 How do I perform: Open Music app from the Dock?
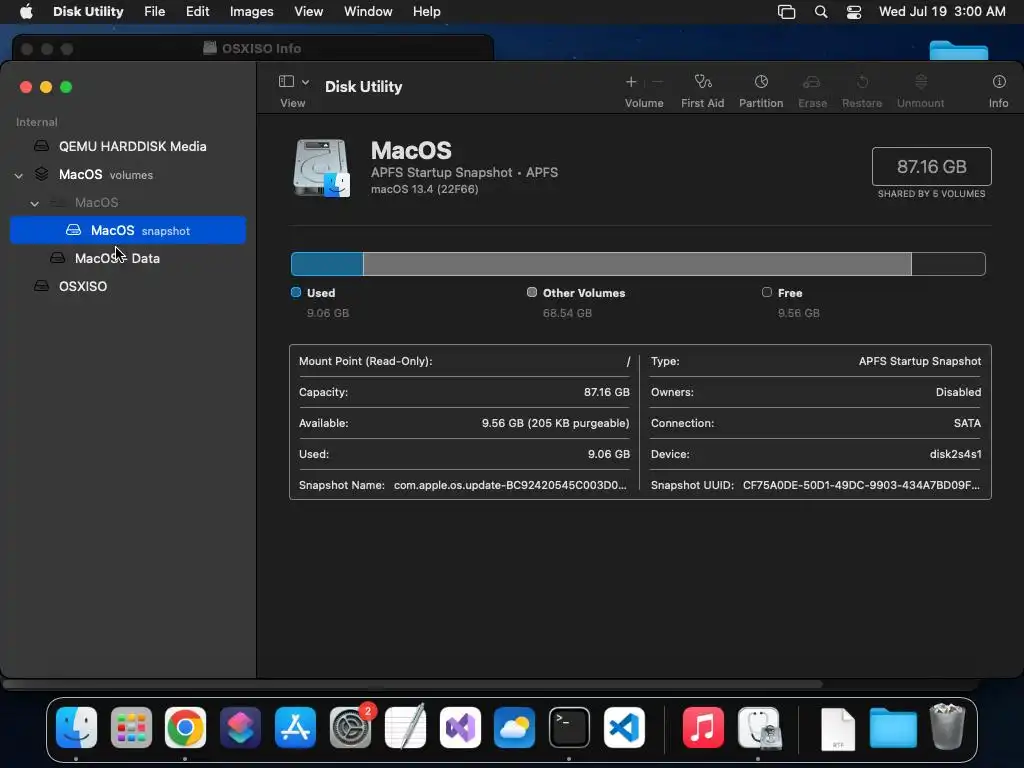tap(703, 728)
